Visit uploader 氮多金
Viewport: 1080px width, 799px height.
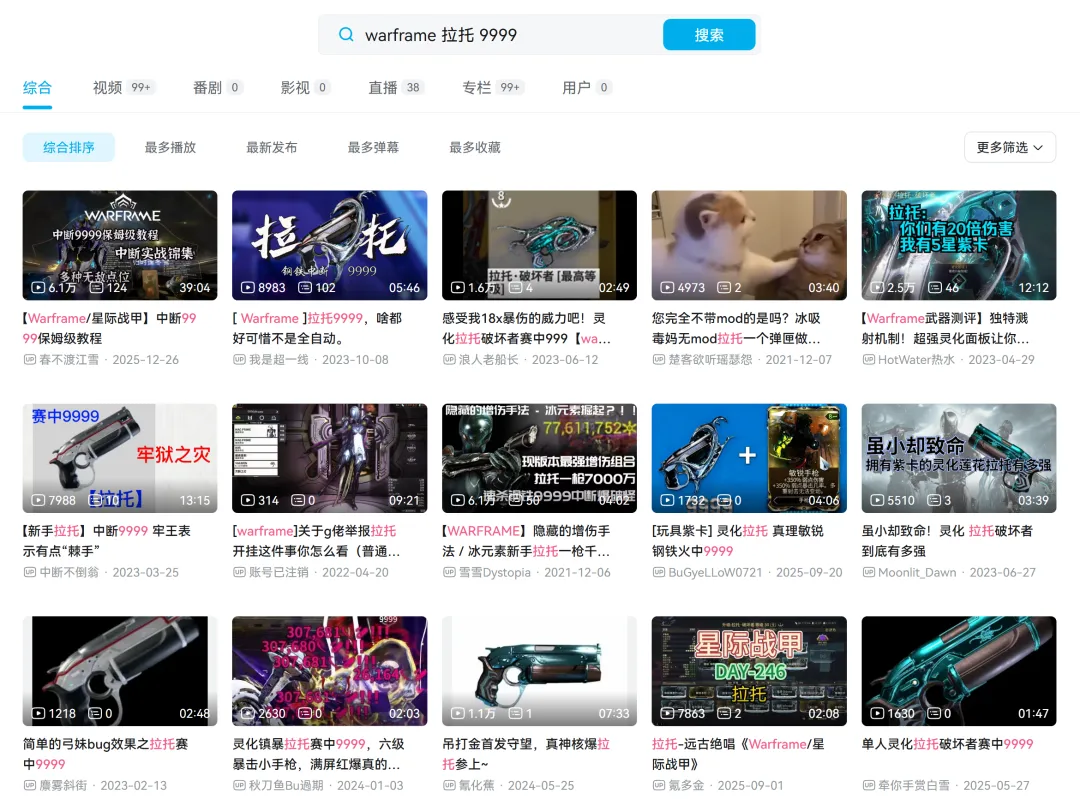tap(686, 785)
